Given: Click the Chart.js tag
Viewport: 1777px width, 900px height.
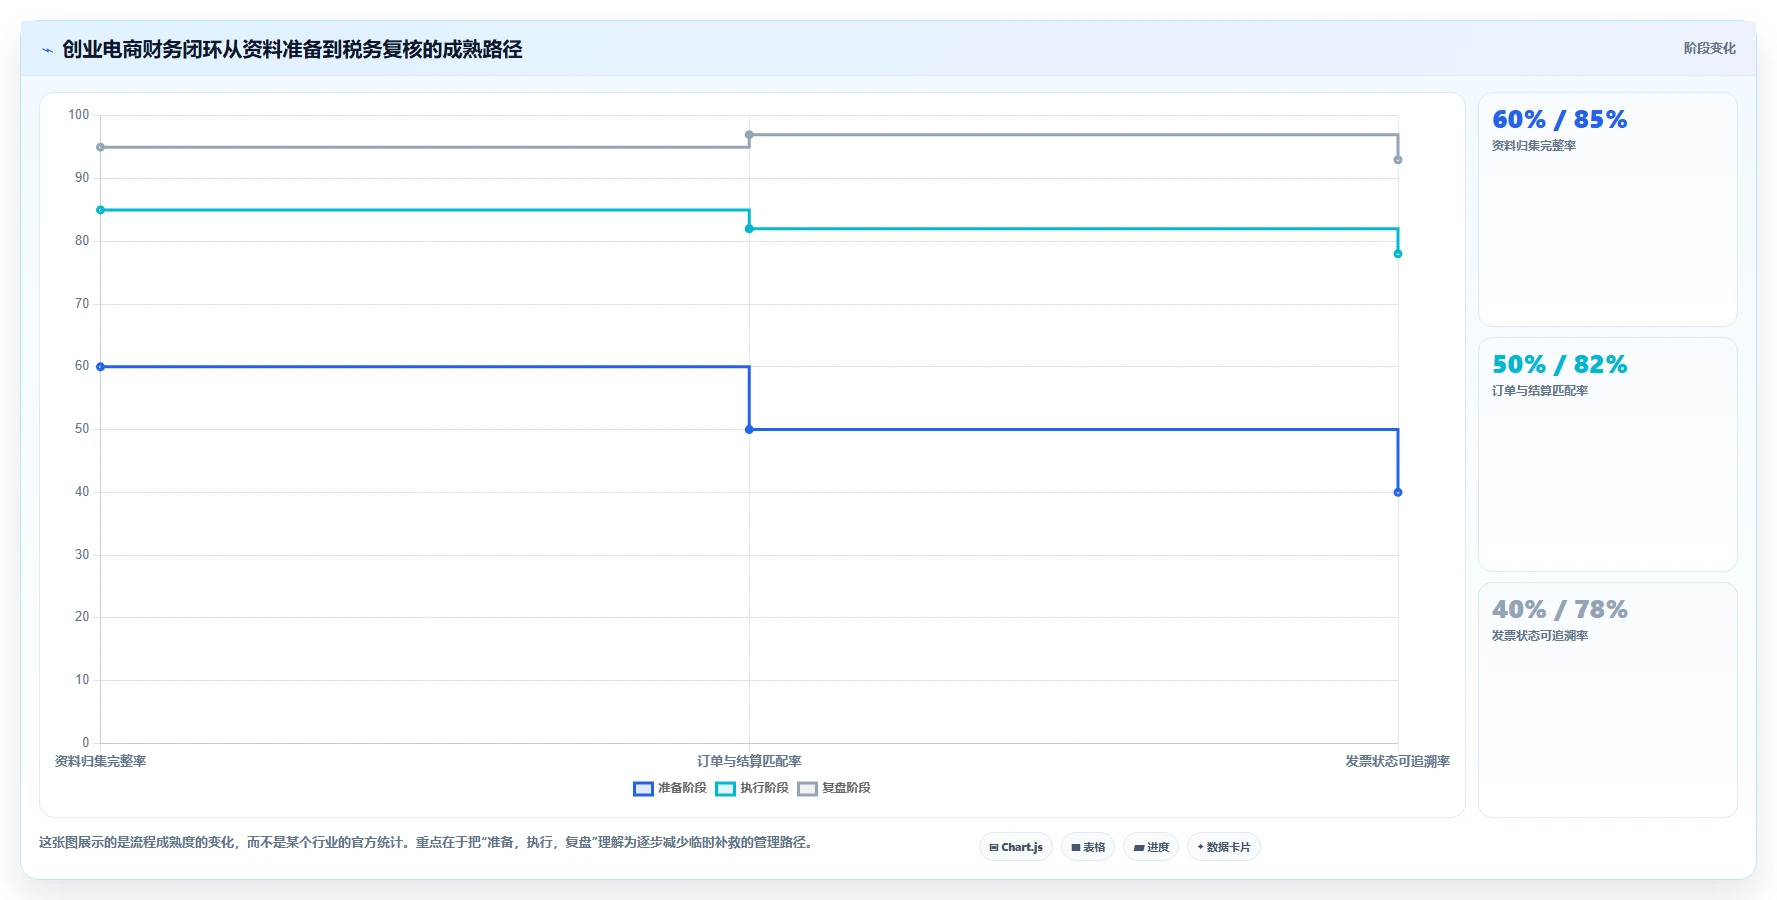Looking at the screenshot, I should [1016, 847].
